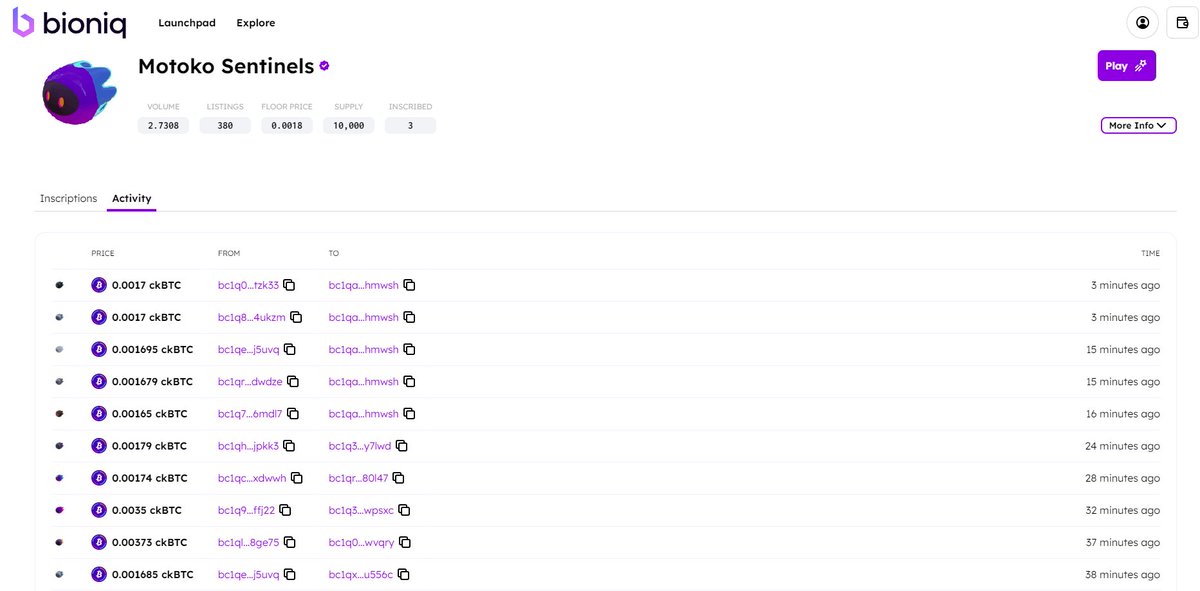Image resolution: width=1200 pixels, height=591 pixels.
Task: Copy the bc1qx...u556c to address
Action: [403, 574]
